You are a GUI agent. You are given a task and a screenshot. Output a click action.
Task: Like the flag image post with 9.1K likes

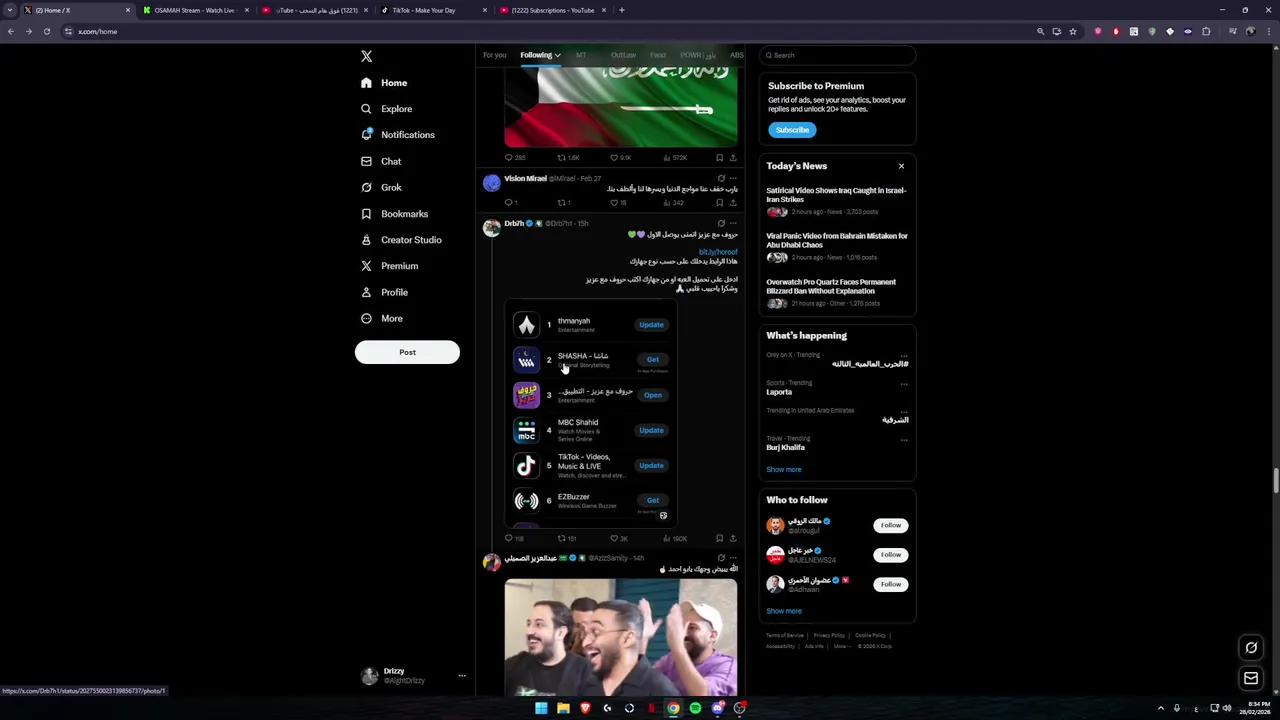tap(614, 157)
